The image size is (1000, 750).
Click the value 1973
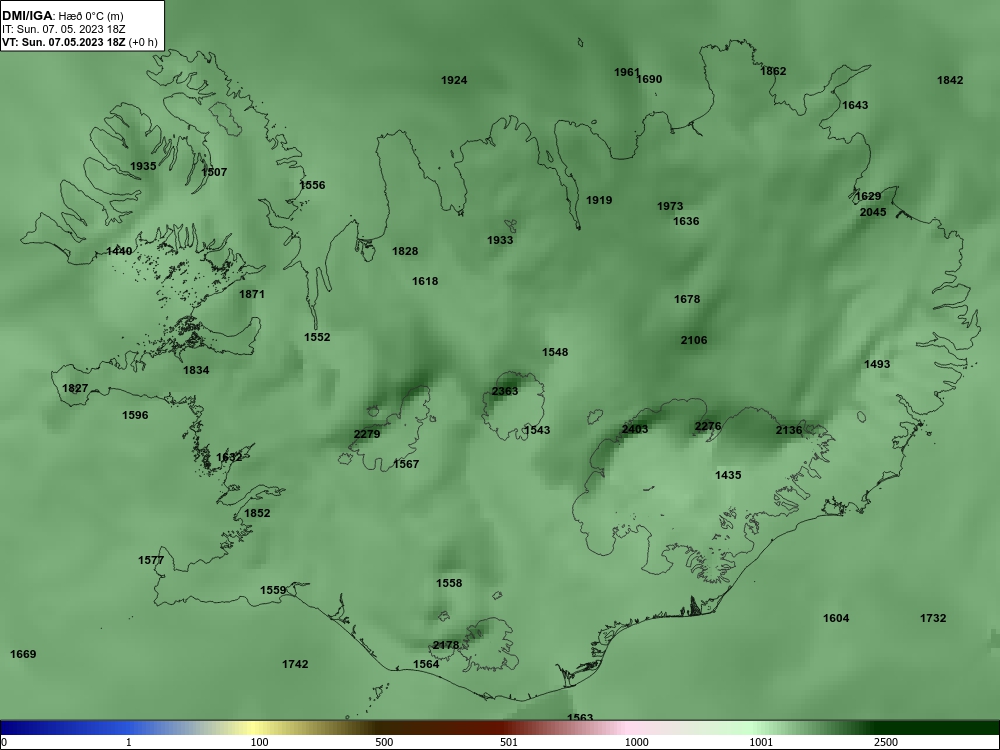[670, 207]
